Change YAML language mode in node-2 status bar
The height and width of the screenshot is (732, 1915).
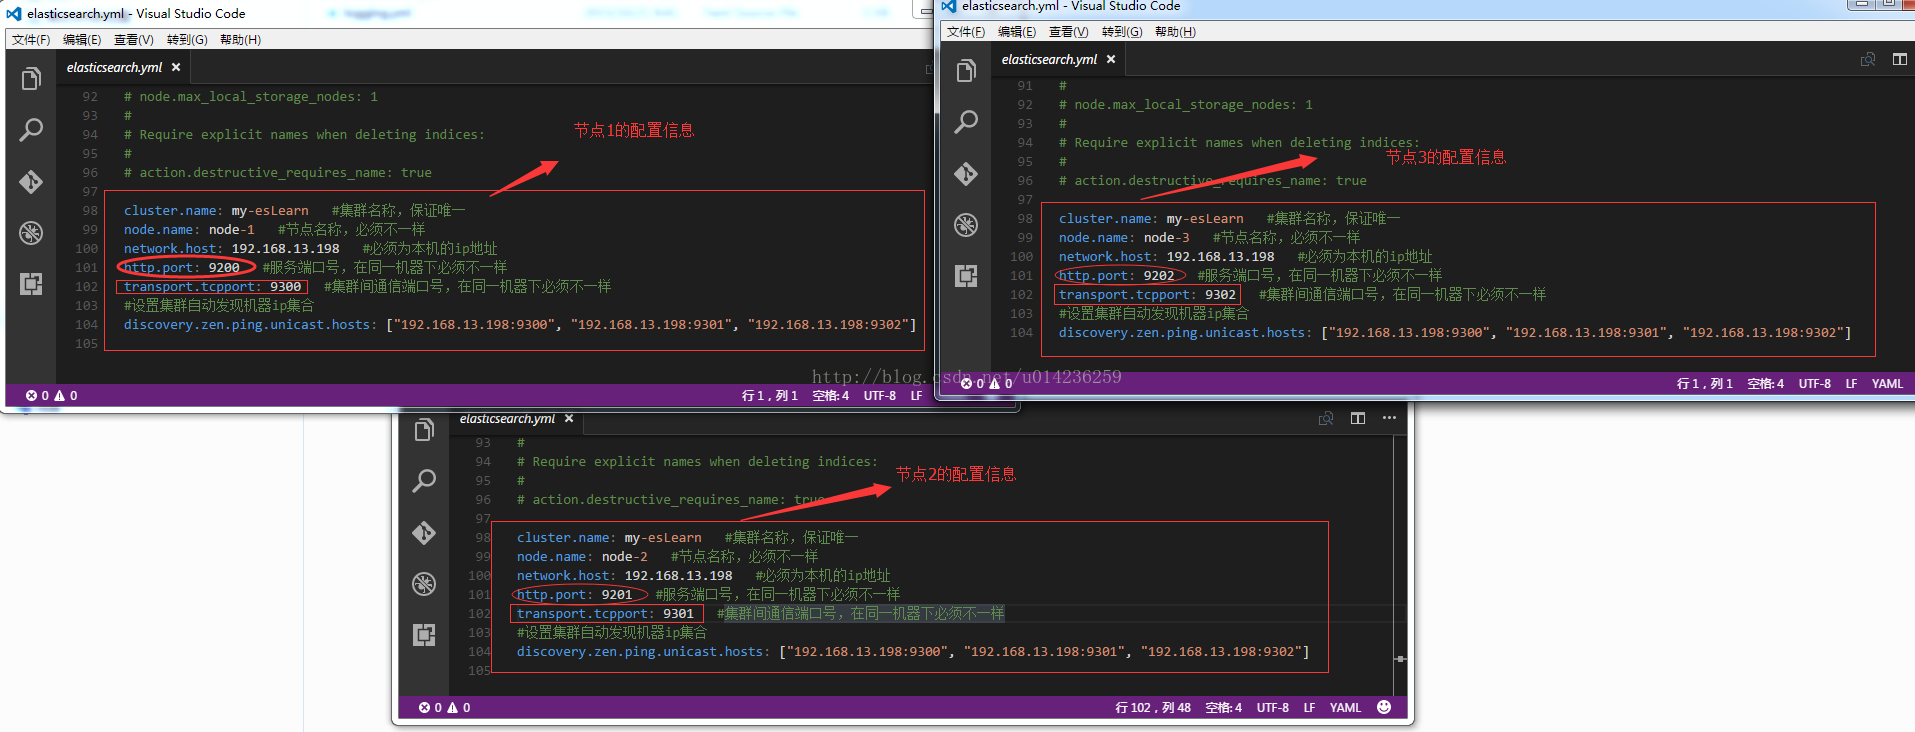(1345, 707)
